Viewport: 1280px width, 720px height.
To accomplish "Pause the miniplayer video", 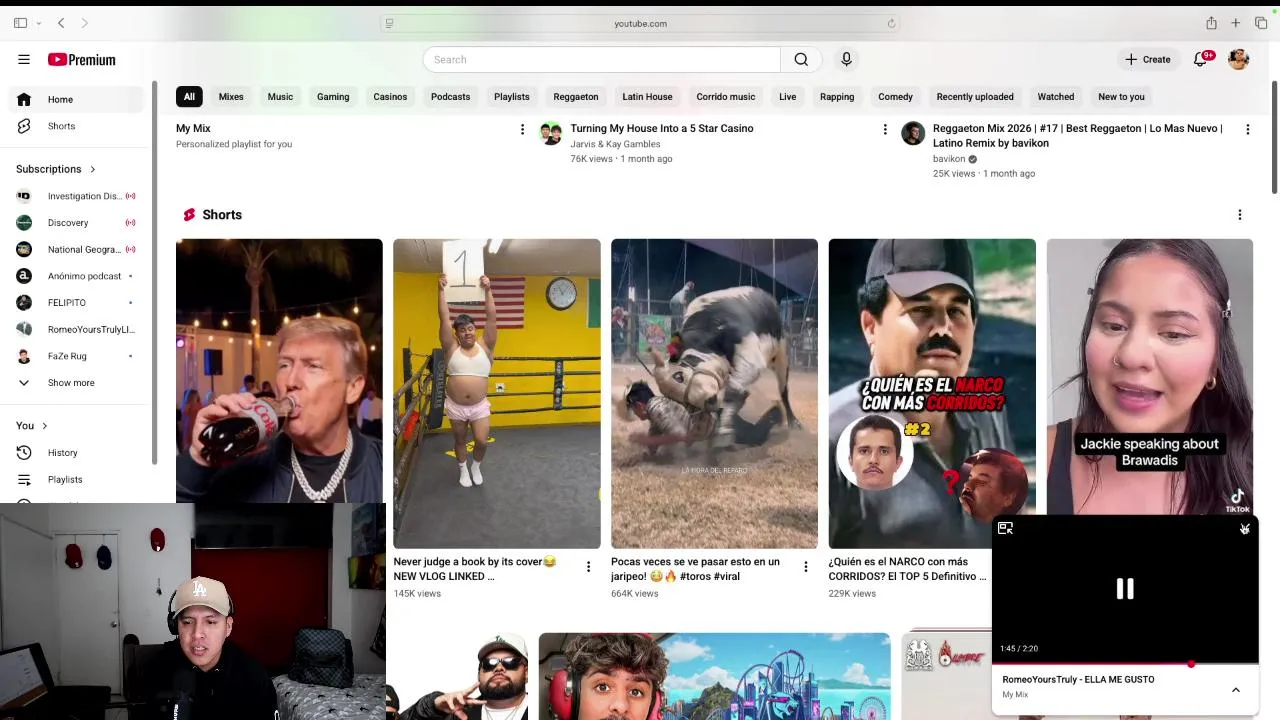I will (x=1125, y=589).
